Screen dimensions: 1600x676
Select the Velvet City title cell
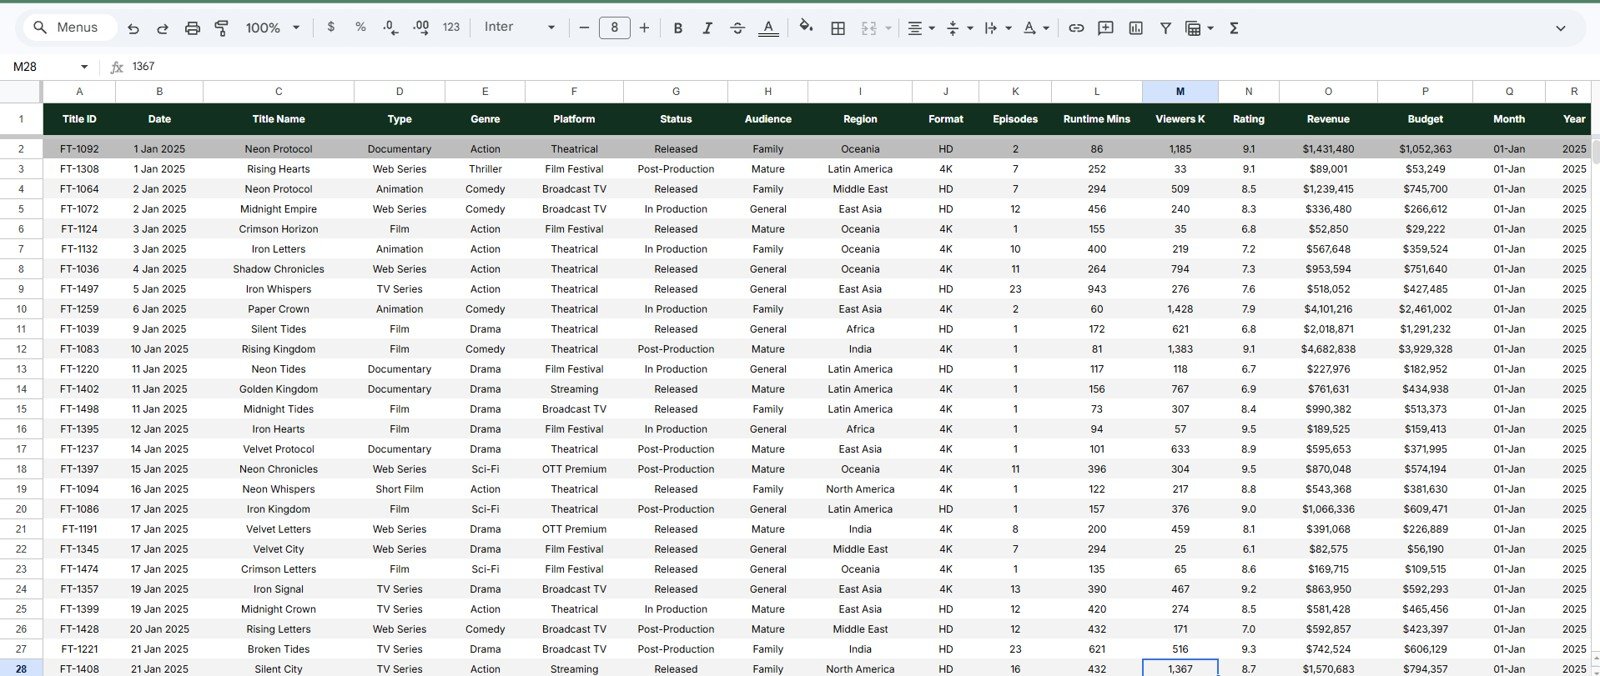tap(279, 549)
